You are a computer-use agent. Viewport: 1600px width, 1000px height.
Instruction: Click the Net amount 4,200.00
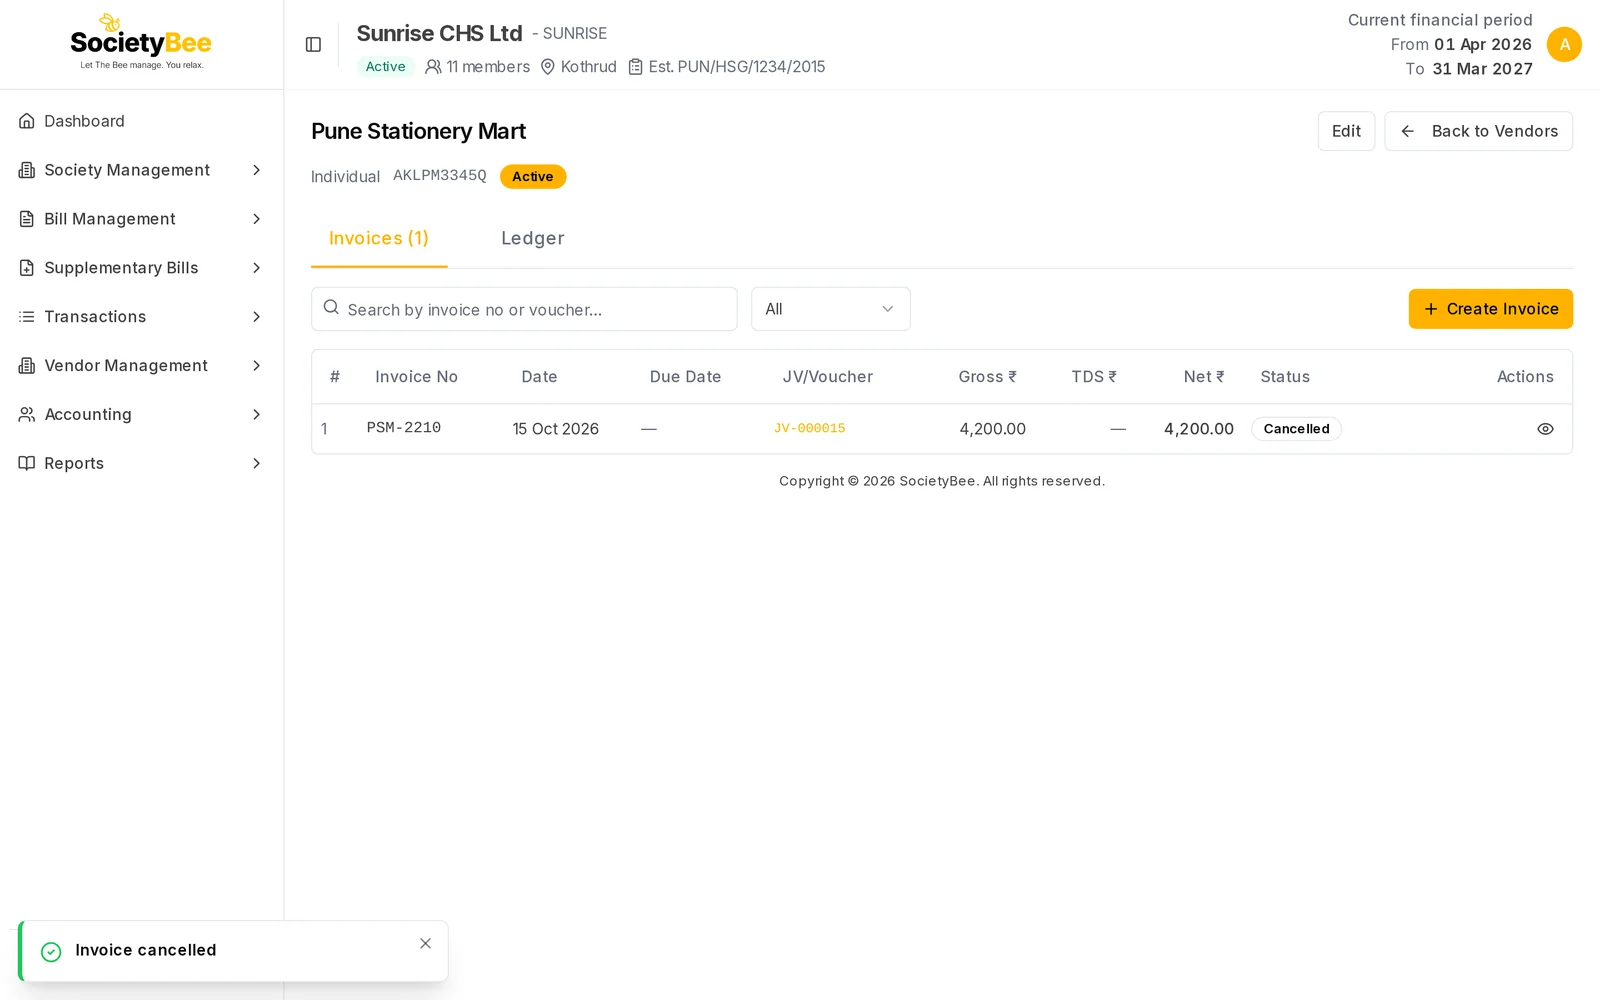1198,429
